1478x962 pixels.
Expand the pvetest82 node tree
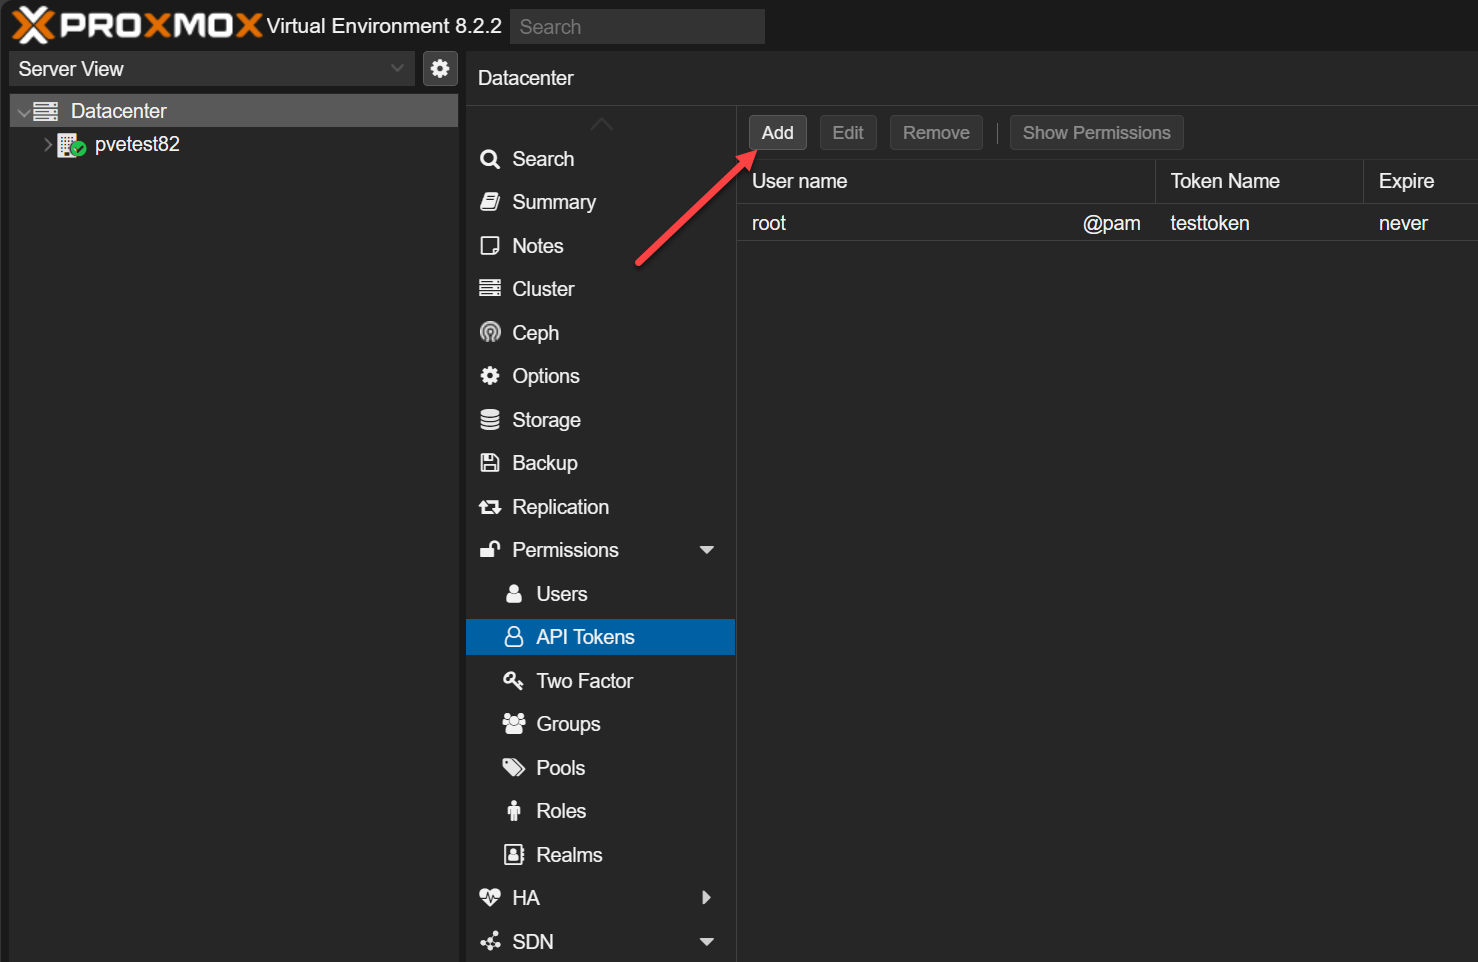coord(47,145)
